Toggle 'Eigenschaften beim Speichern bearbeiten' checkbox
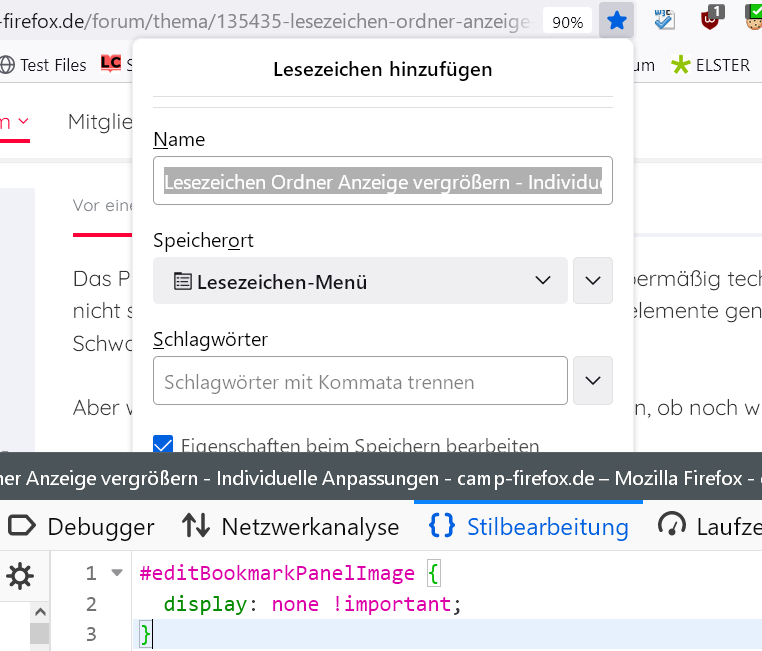Screen dimensions: 762x651 tap(163, 445)
